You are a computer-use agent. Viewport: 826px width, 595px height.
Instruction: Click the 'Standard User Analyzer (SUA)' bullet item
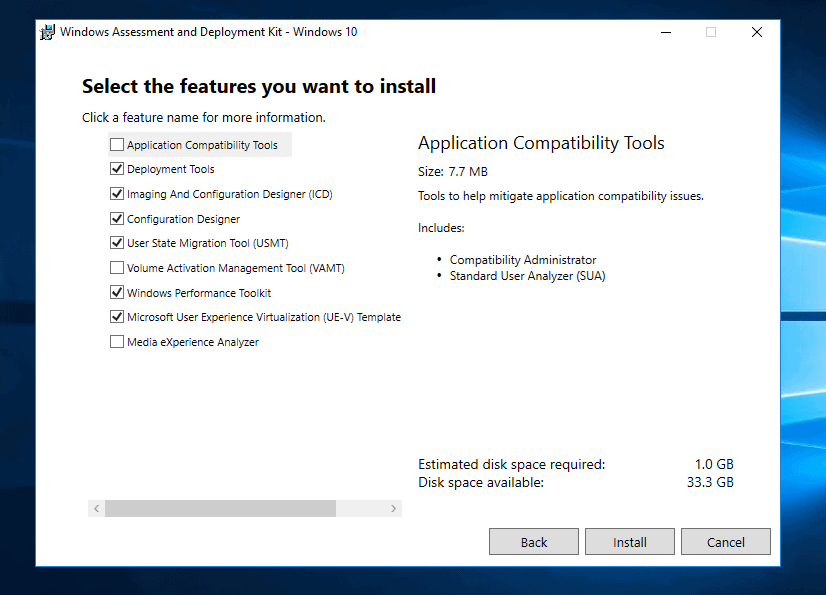[x=527, y=276]
